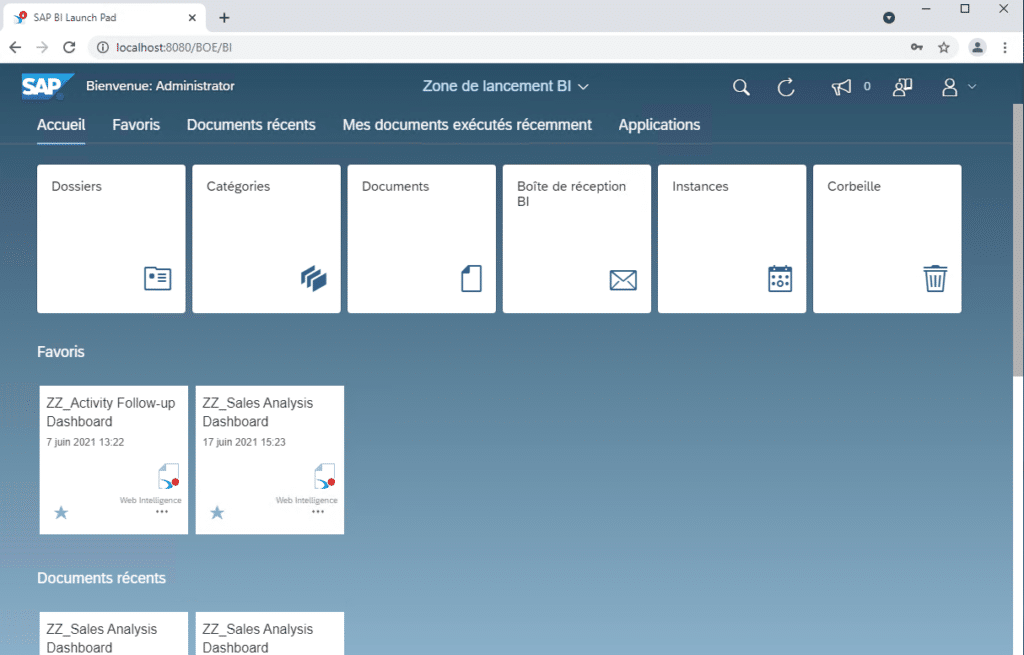The height and width of the screenshot is (655, 1024).
Task: Click the Instances calendar icon
Action: [780, 279]
